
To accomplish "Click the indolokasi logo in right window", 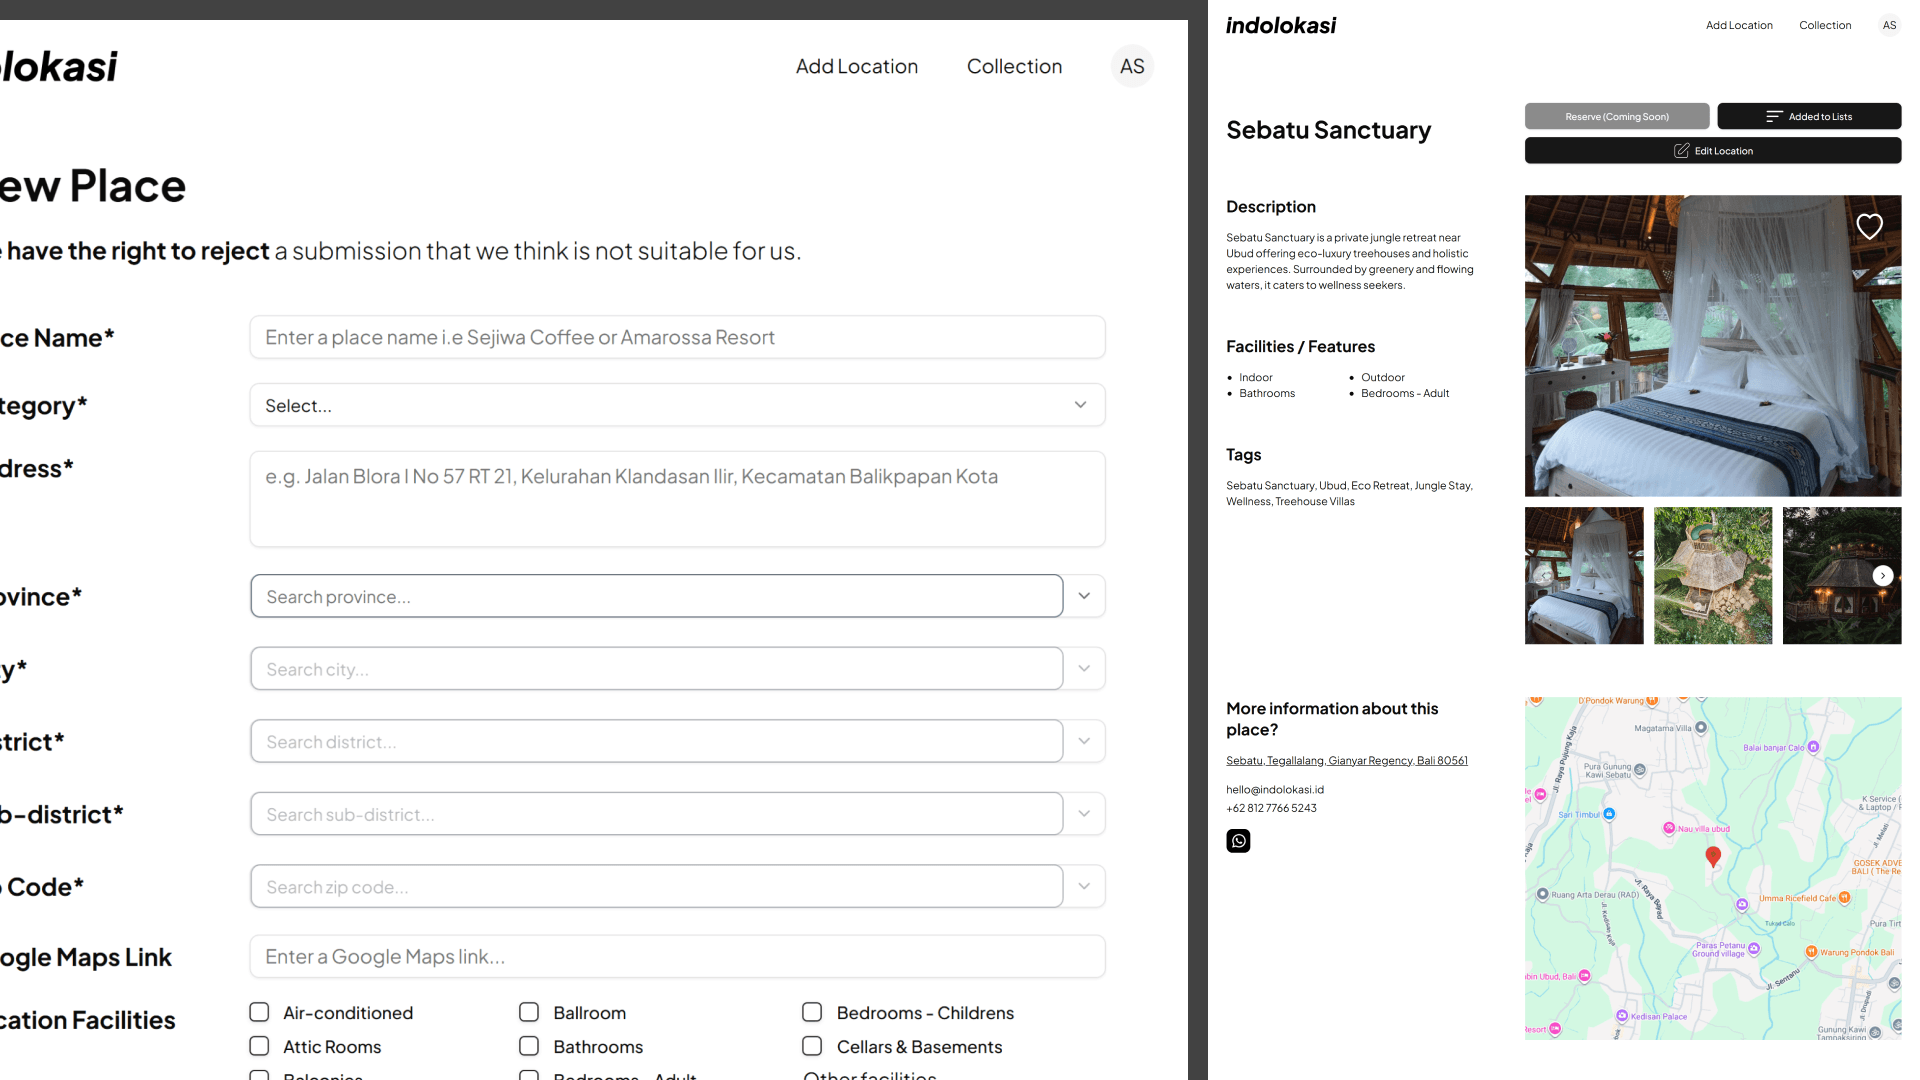I will tap(1281, 26).
